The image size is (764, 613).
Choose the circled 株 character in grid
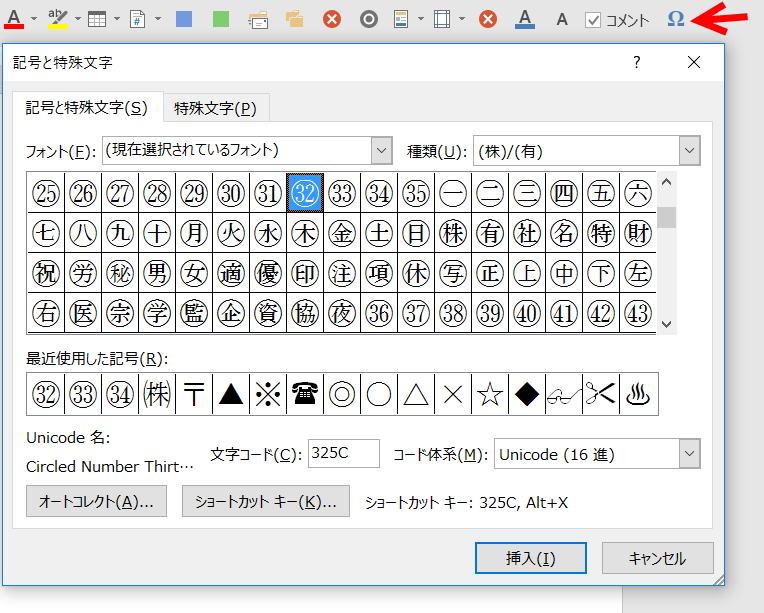452,233
